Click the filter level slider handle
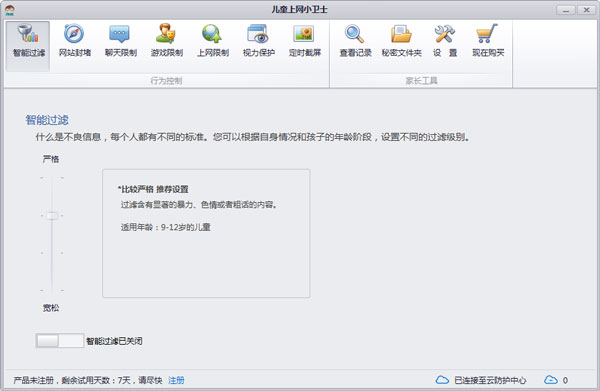This screenshot has height=391, width=600. (x=52, y=216)
